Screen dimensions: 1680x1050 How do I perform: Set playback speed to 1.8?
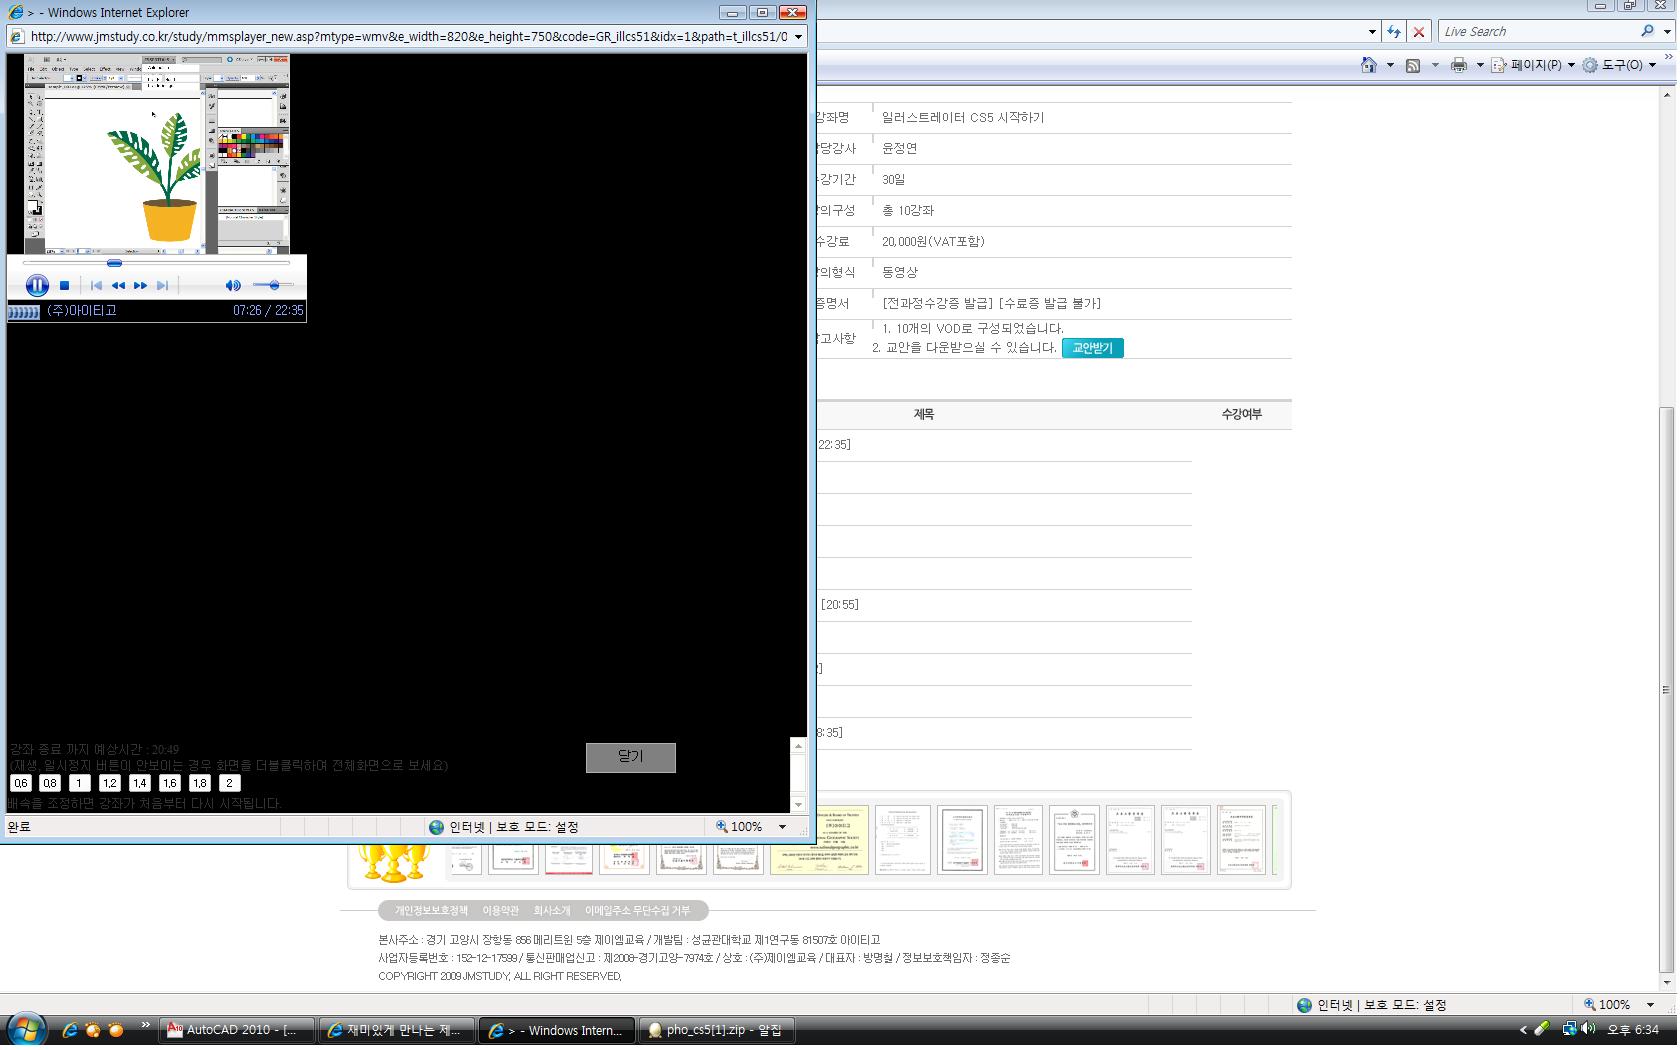tap(200, 784)
